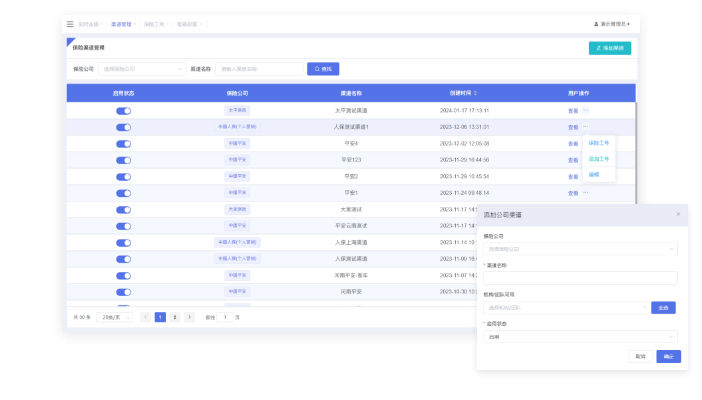Expand the 保险公司 filter dropdown above table

click(x=141, y=69)
